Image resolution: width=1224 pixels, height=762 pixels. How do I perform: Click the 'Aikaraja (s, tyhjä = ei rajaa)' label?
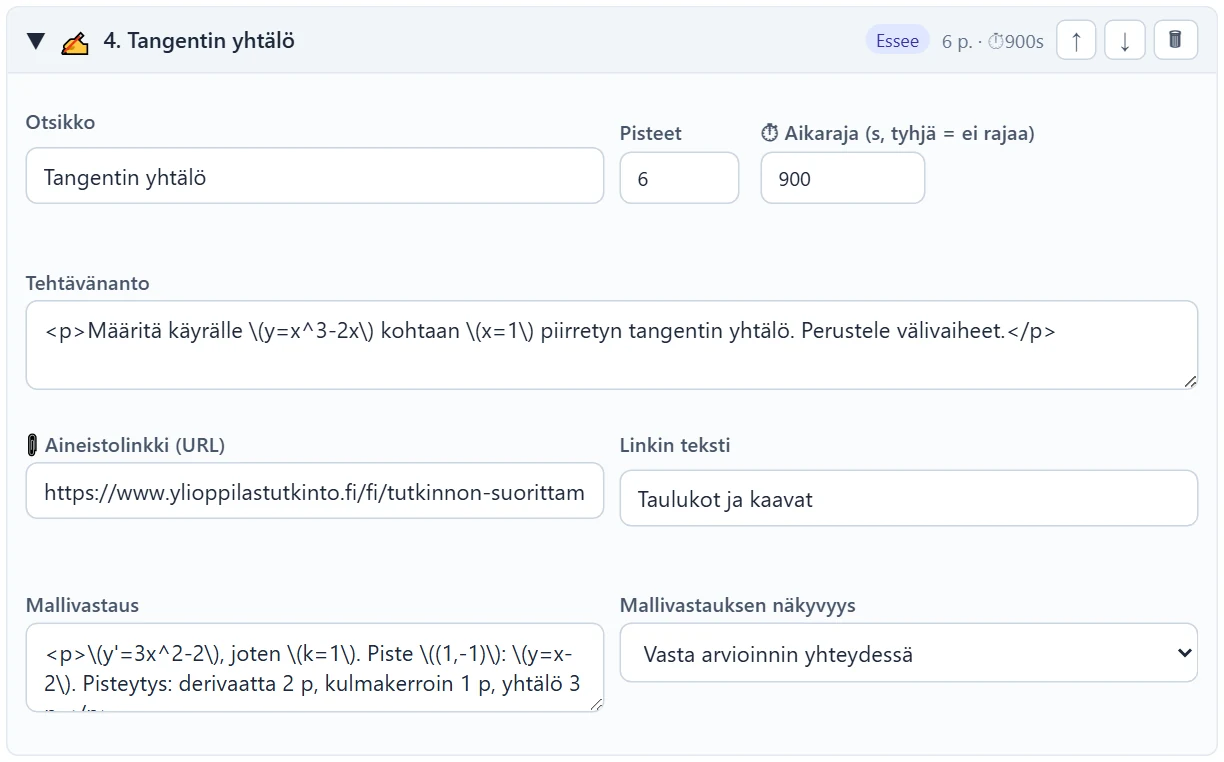(x=898, y=133)
